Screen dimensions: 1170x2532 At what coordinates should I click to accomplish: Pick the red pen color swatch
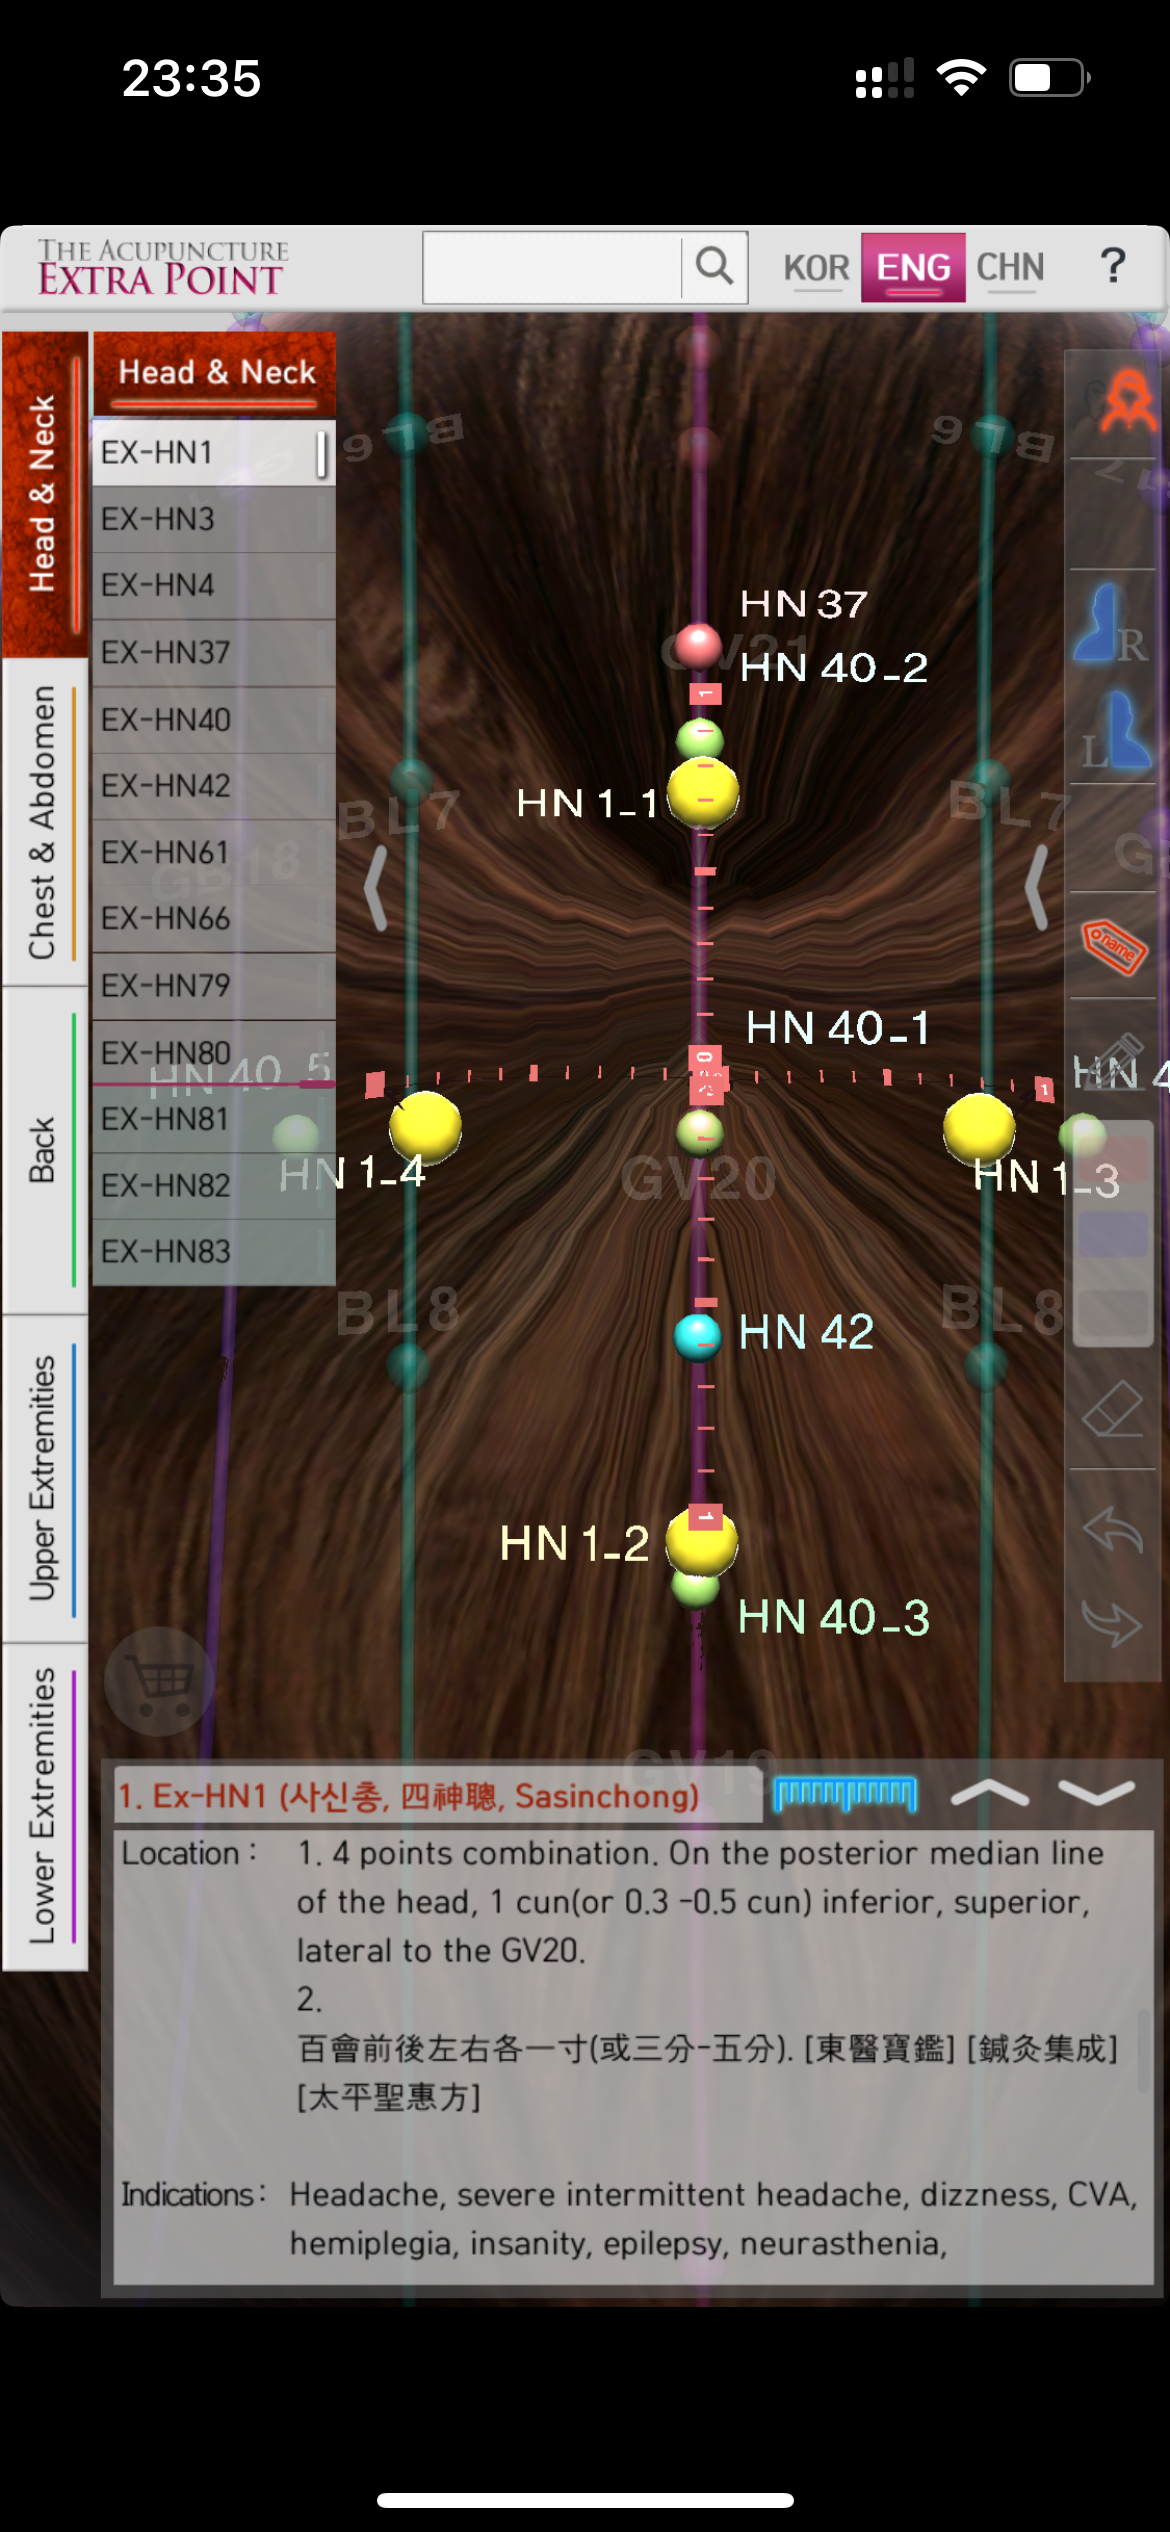click(x=1111, y=1158)
